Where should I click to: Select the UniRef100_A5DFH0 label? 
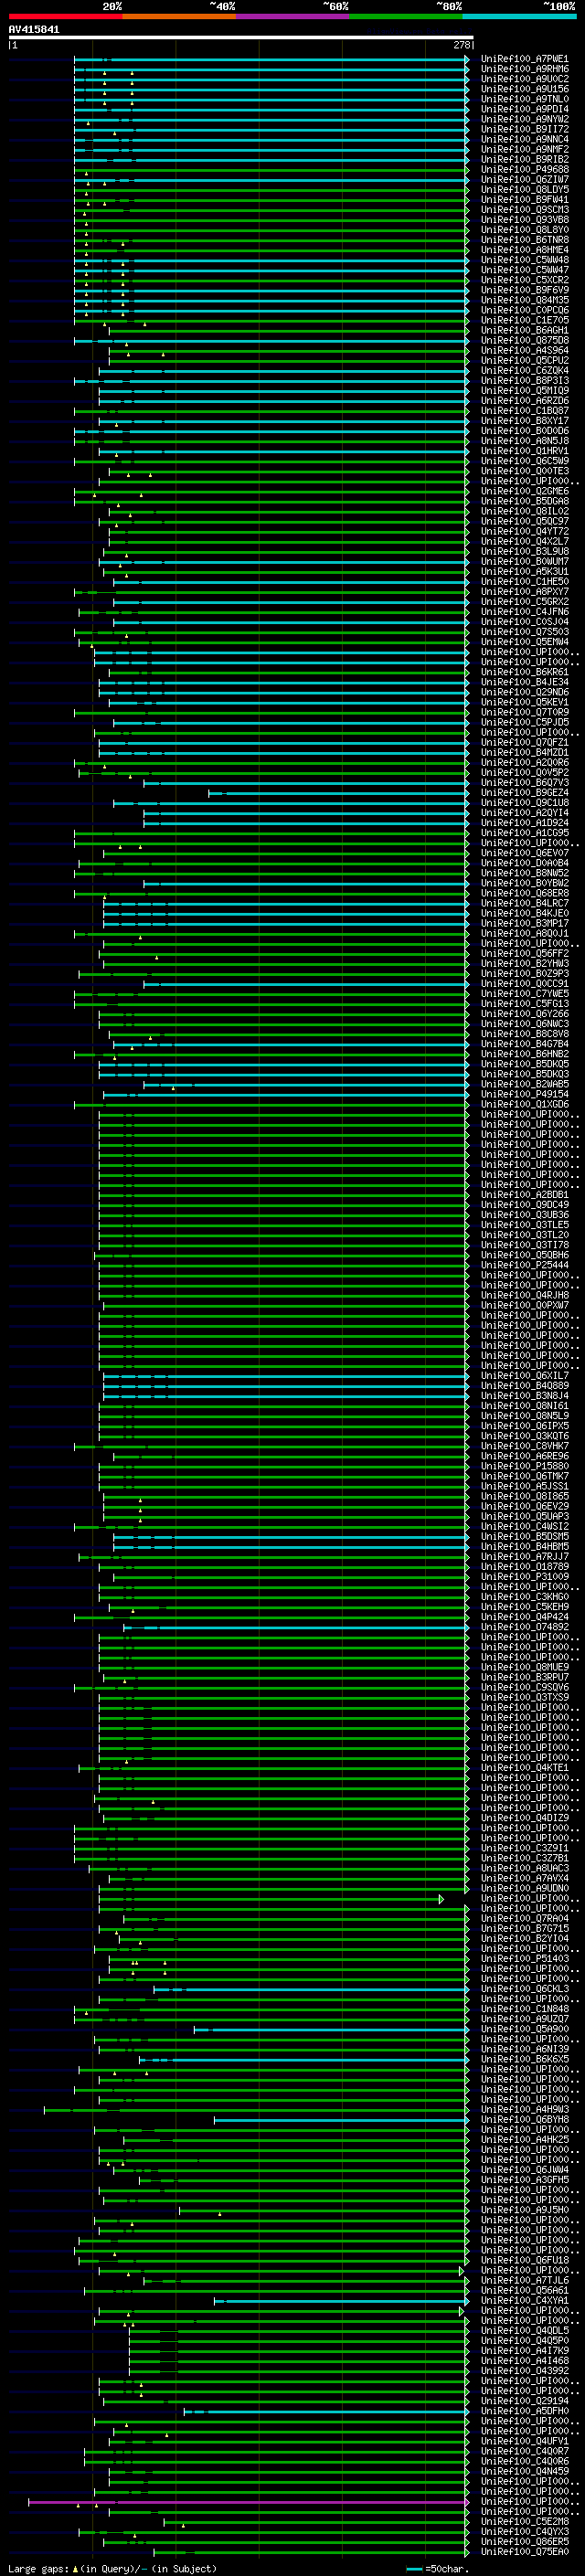(x=524, y=2411)
